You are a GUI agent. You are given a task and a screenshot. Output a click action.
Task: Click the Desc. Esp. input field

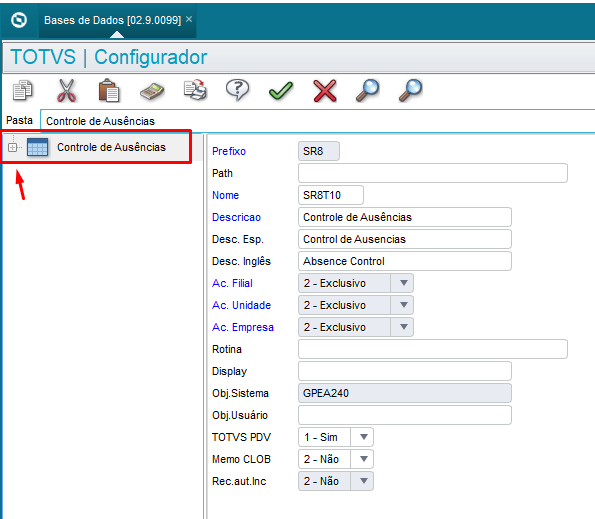click(405, 239)
